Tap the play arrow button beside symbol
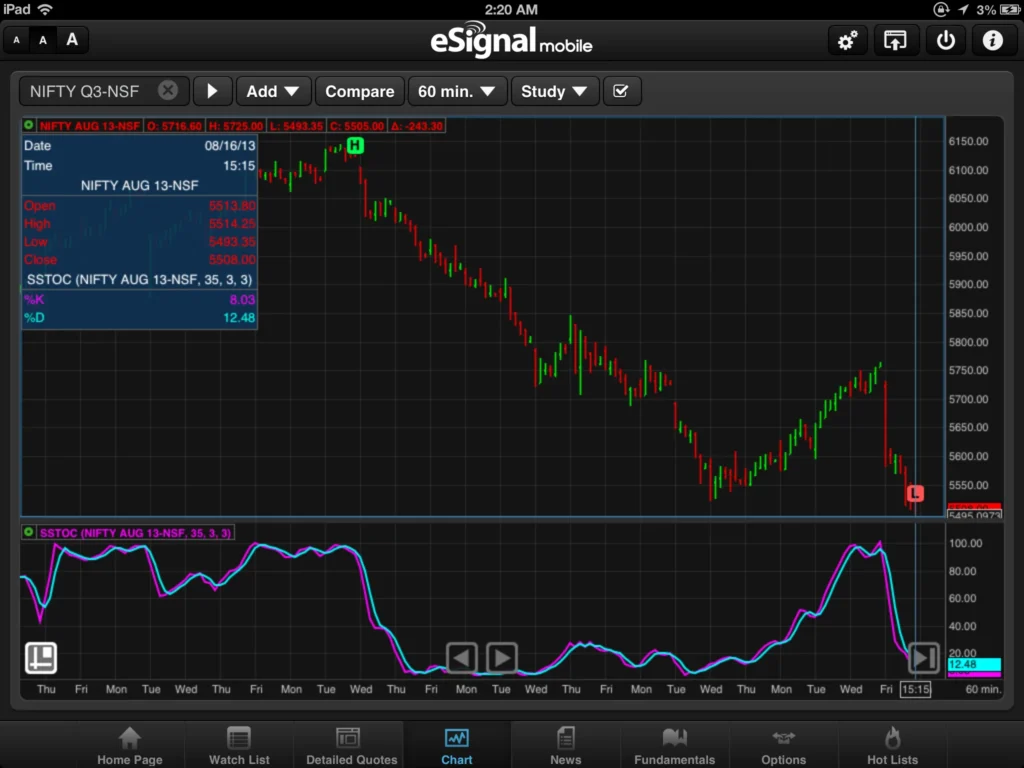 pos(212,91)
